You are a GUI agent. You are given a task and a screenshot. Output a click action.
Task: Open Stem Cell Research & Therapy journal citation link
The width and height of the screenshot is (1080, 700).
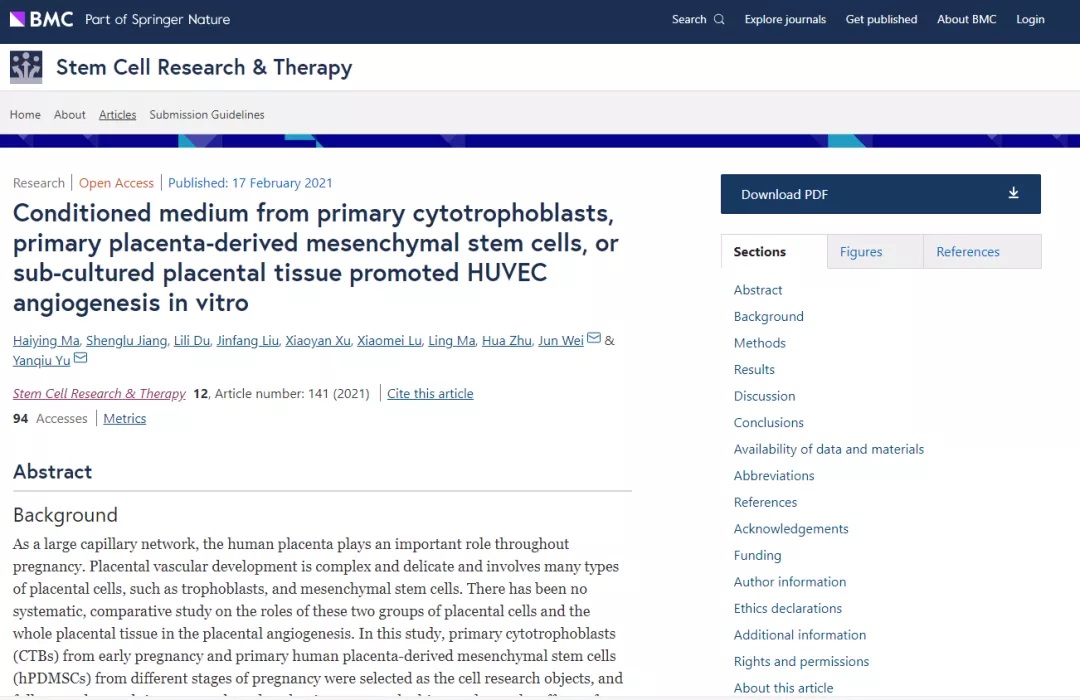click(99, 394)
